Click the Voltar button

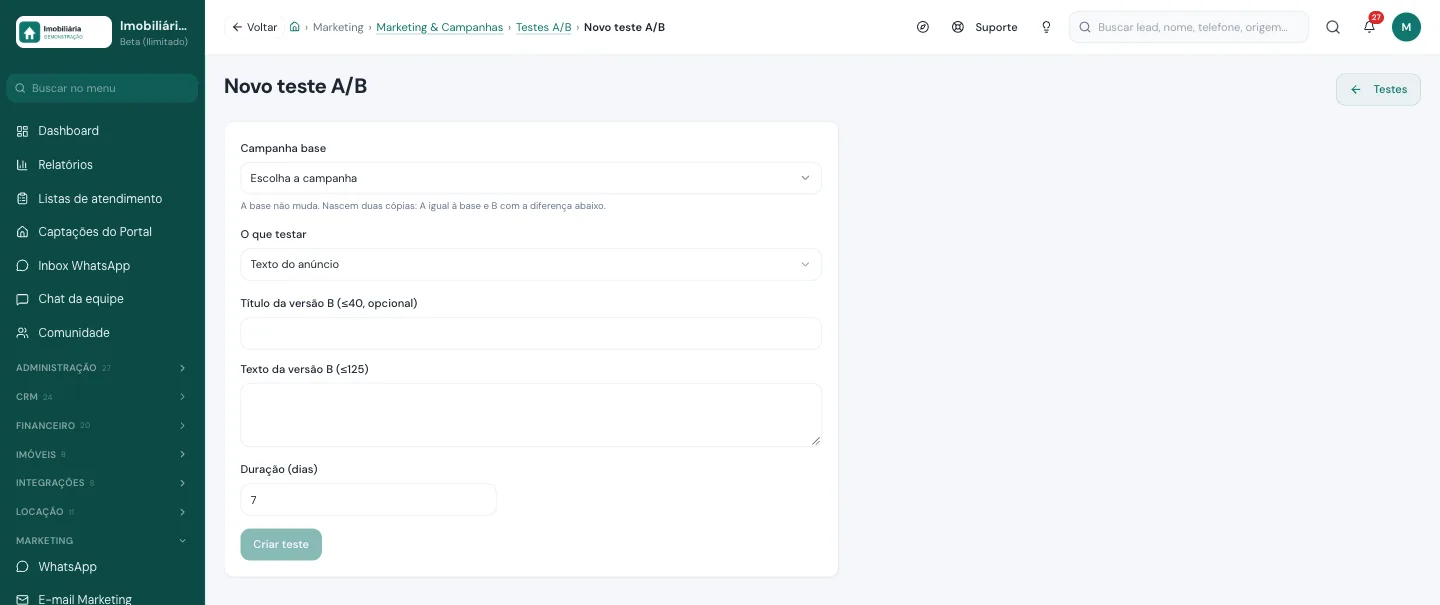tap(254, 27)
